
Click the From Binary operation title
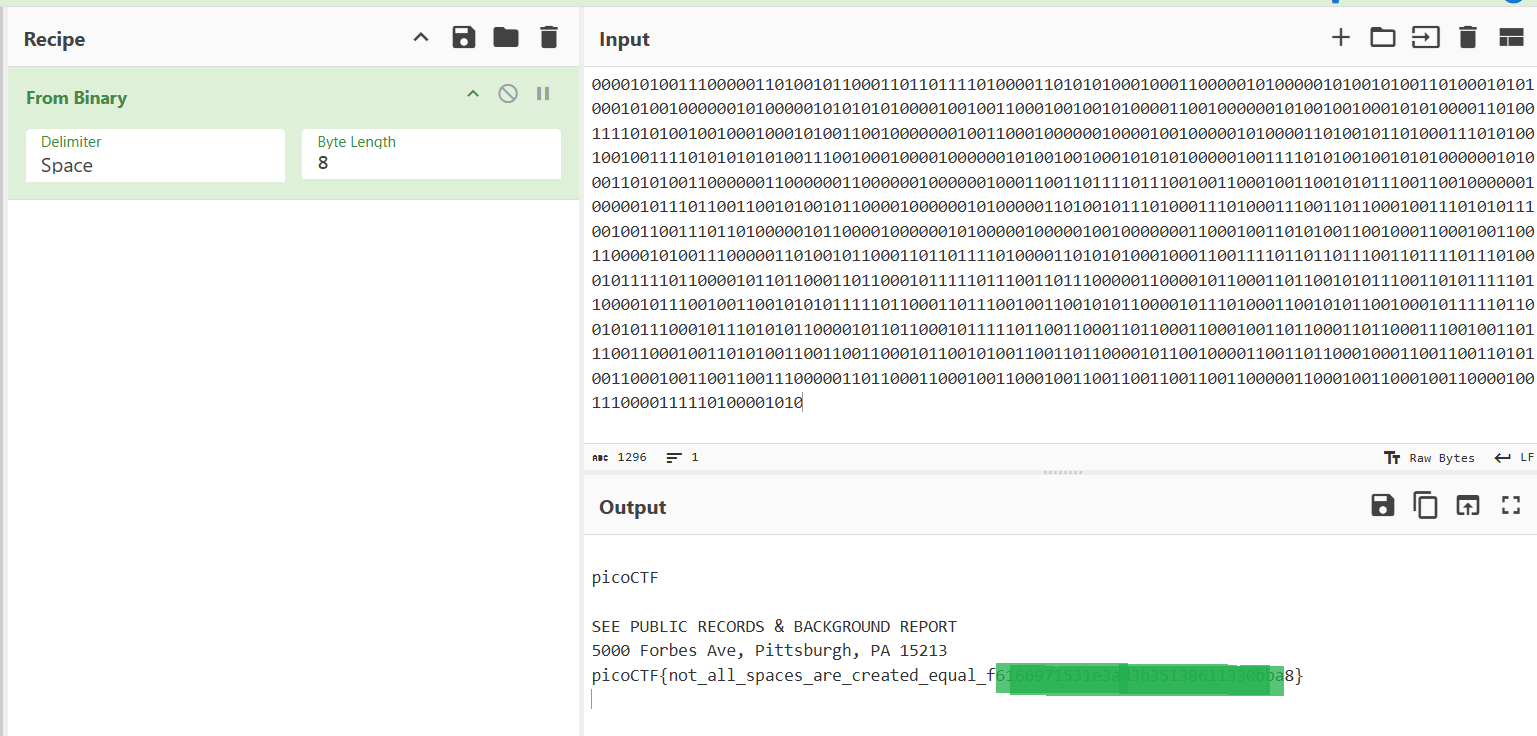(x=76, y=97)
